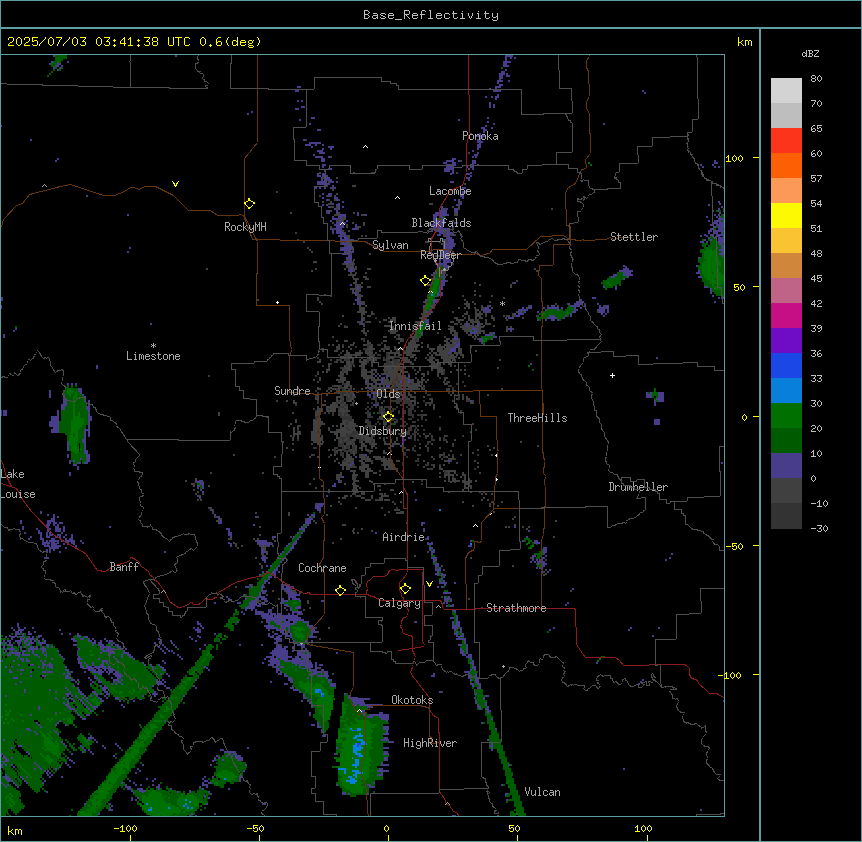Select the purple 39-36 dBZ legend swatch
The width and height of the screenshot is (862, 842).
pyautogui.click(x=786, y=341)
